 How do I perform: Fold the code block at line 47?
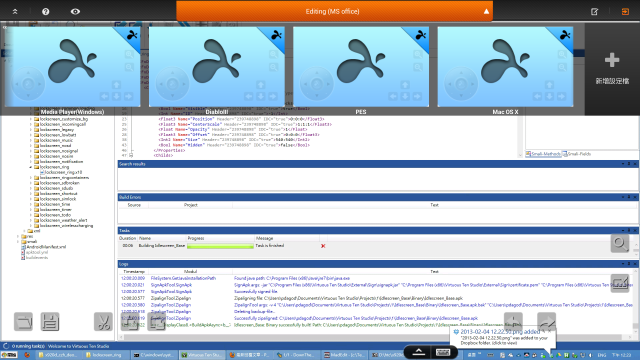pos(131,155)
